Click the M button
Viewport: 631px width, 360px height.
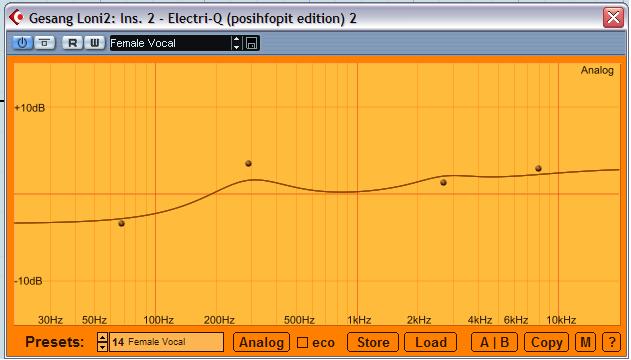(x=586, y=342)
